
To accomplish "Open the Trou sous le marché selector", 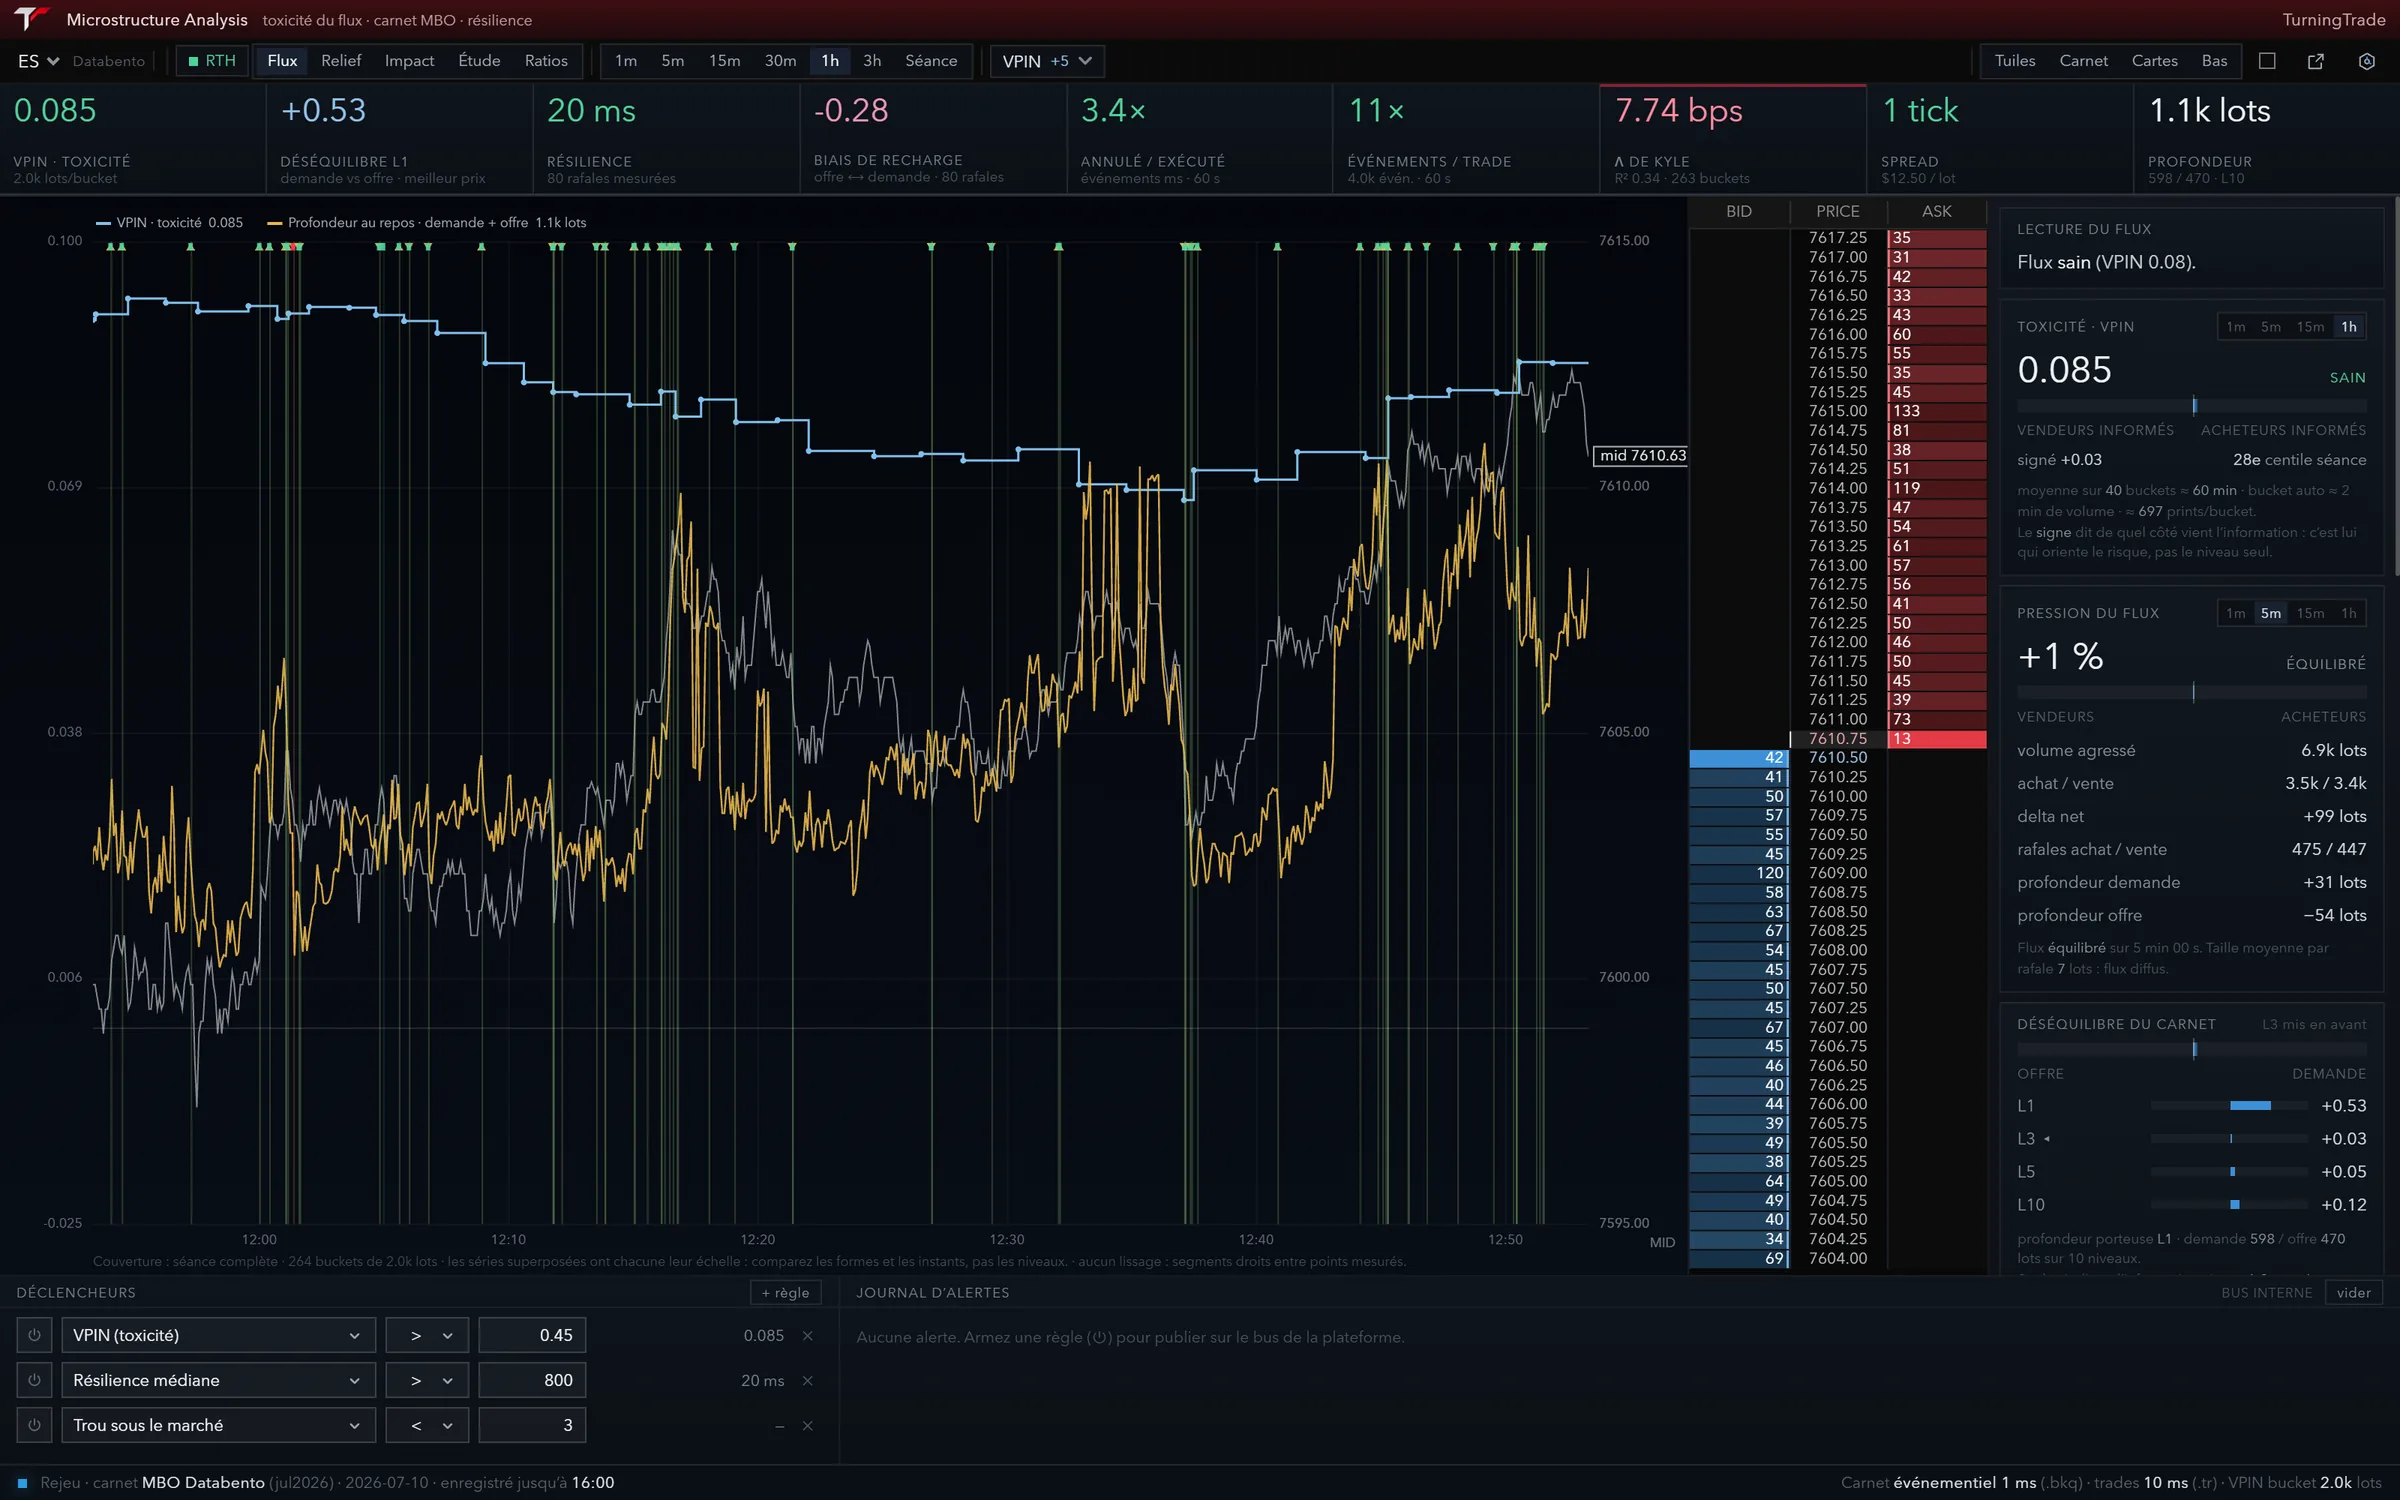I will [218, 1426].
